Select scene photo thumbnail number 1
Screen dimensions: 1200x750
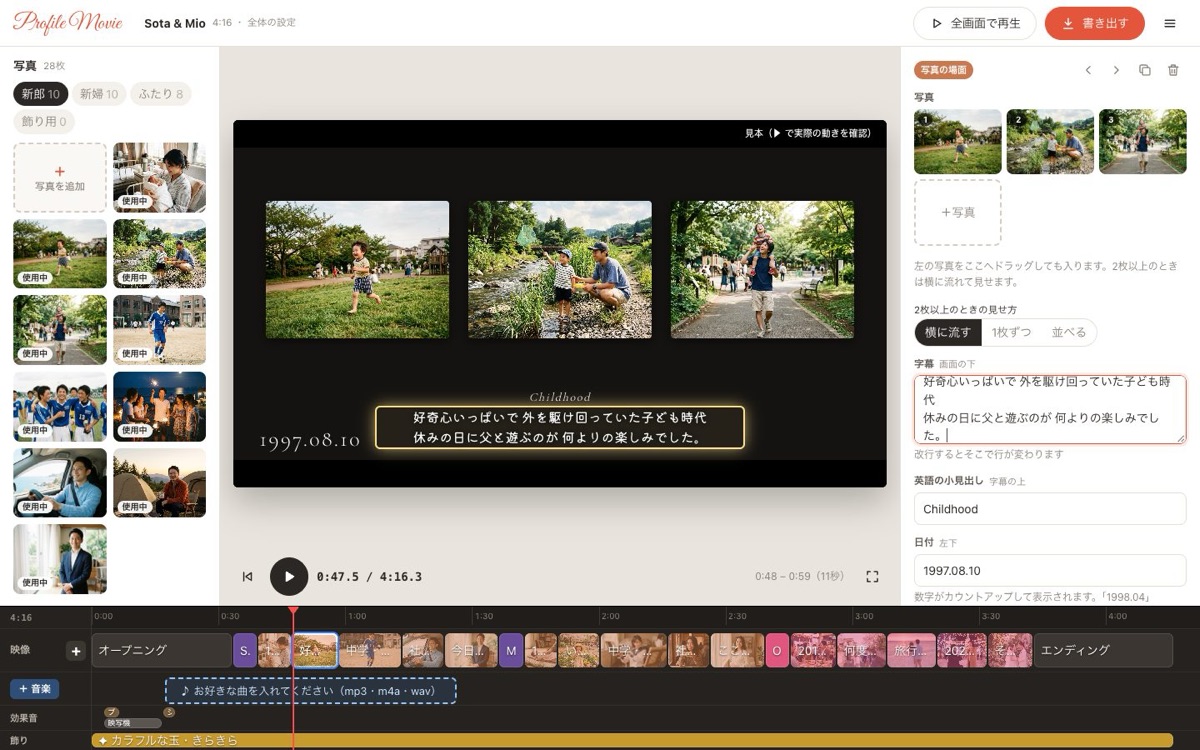957,142
